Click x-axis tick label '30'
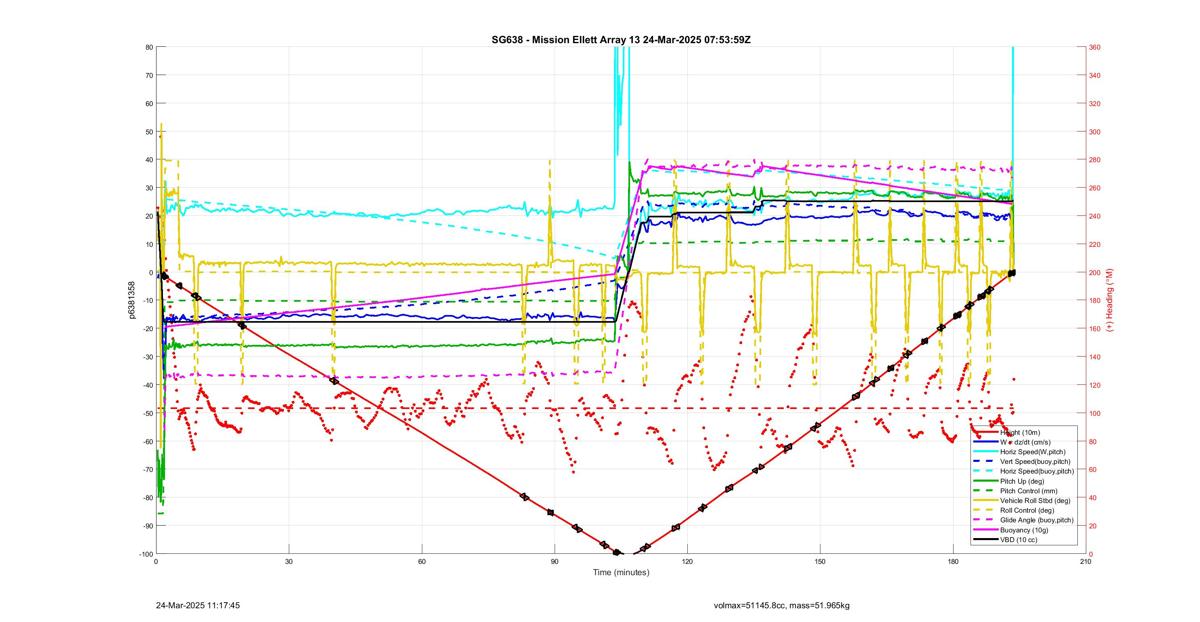This screenshot has height=622, width=1200. pos(289,561)
